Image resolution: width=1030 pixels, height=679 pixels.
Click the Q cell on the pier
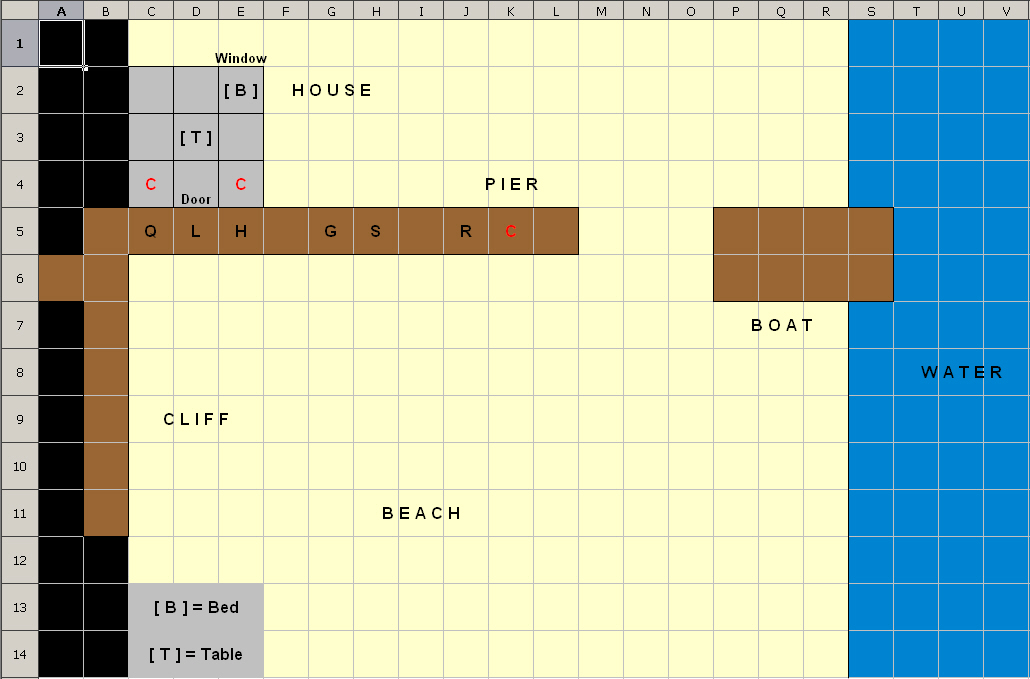pyautogui.click(x=151, y=231)
